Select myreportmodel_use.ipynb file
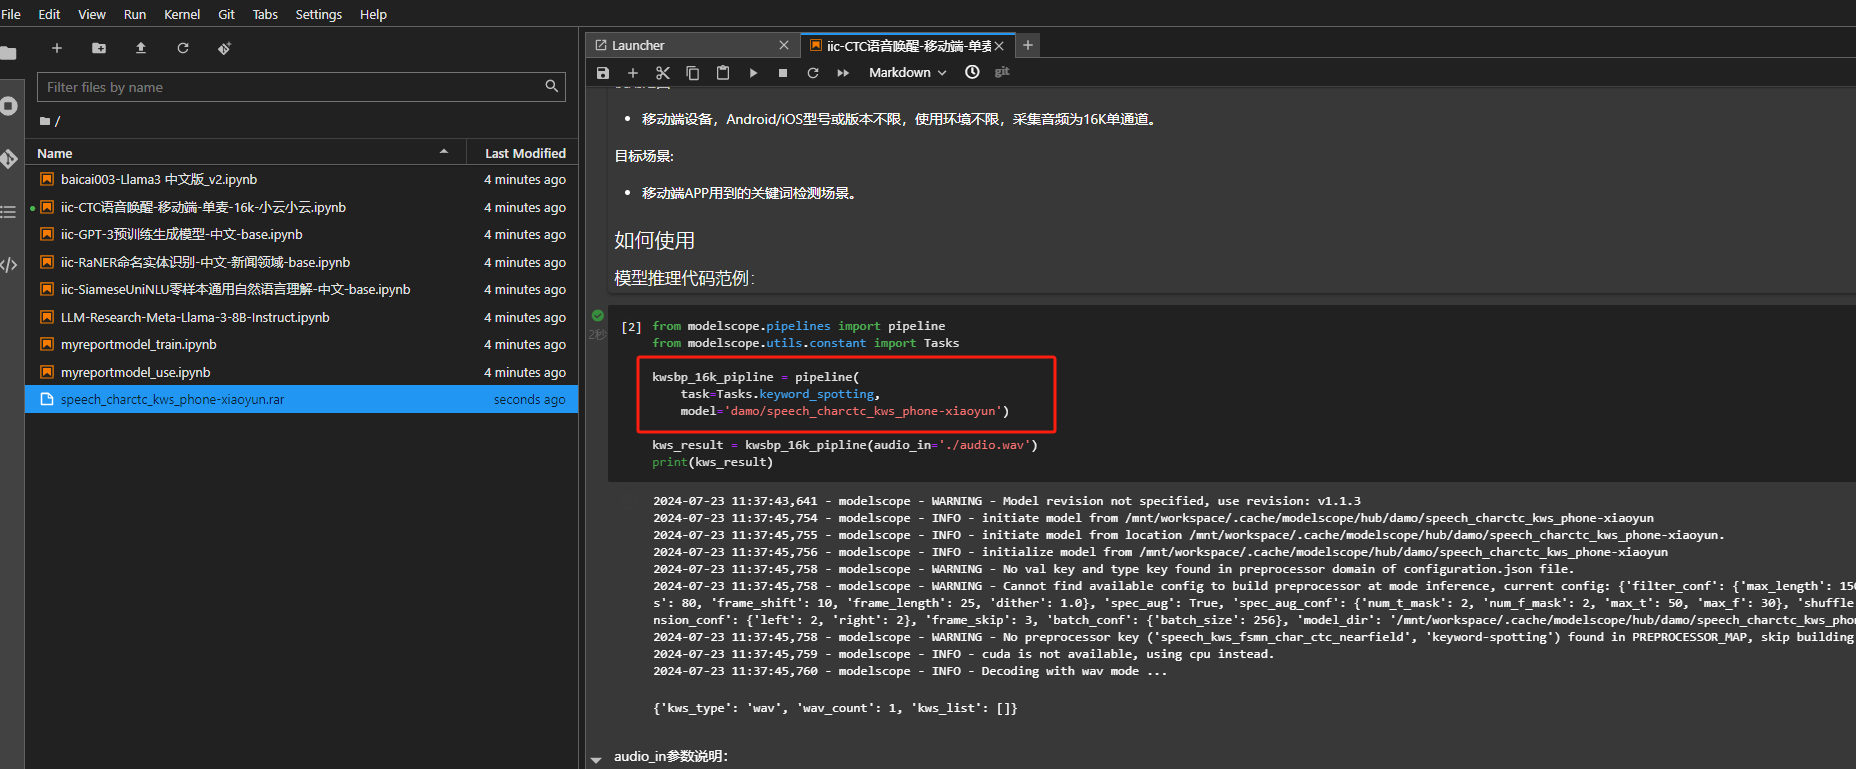Viewport: 1856px width, 769px height. 301,372
